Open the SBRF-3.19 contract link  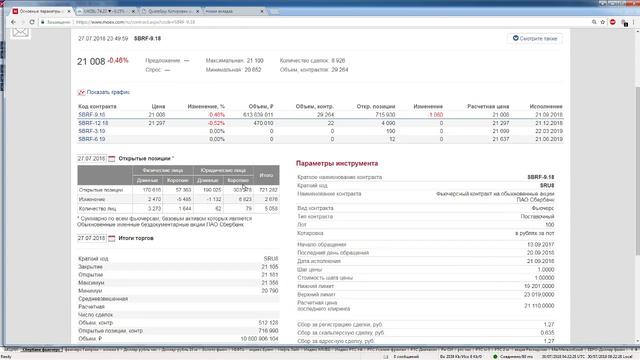(91, 131)
